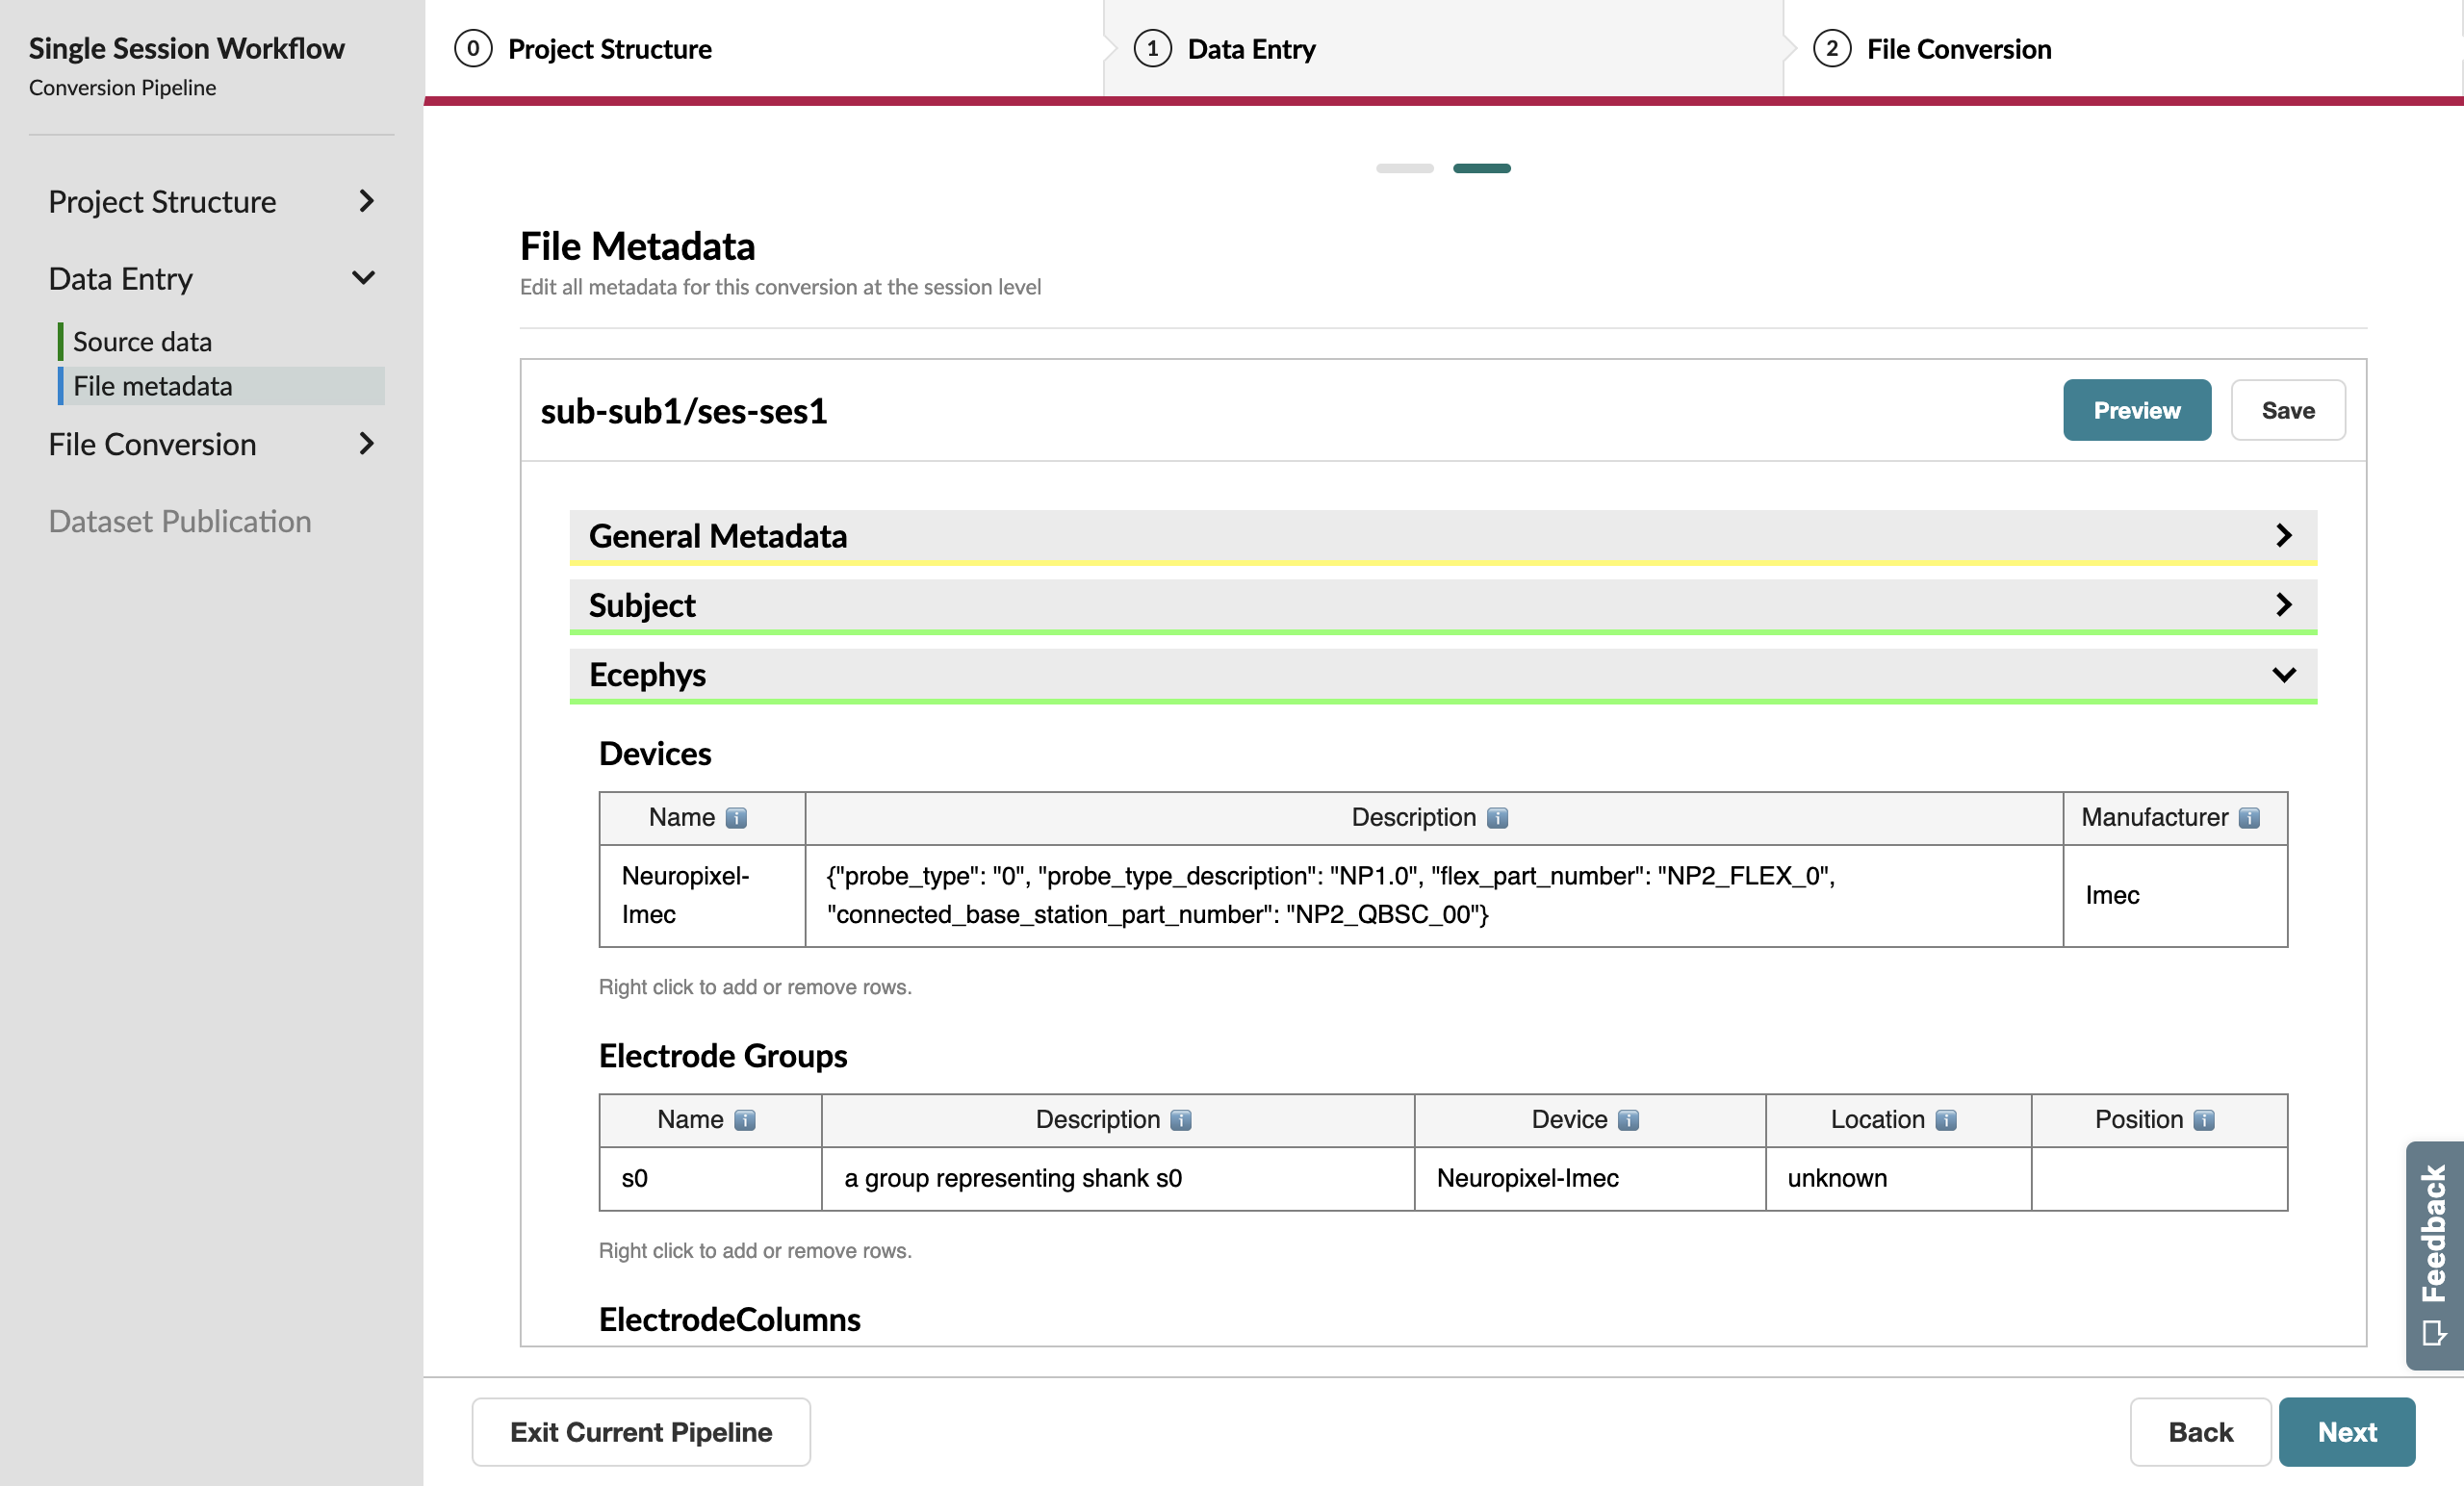The image size is (2464, 1486).
Task: Click step 0 circle in progress header
Action: [x=473, y=48]
